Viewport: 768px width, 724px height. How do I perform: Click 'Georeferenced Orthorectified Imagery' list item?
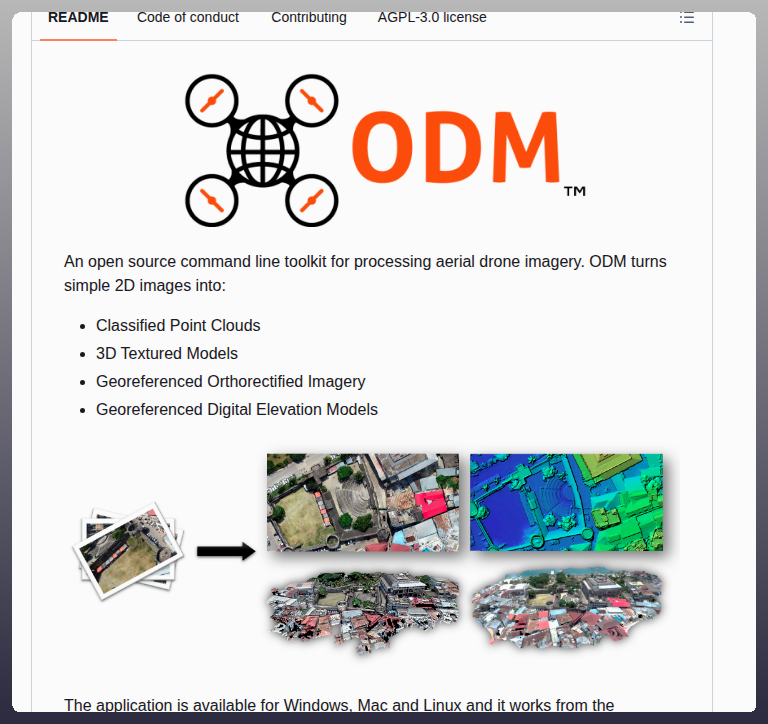coord(230,381)
